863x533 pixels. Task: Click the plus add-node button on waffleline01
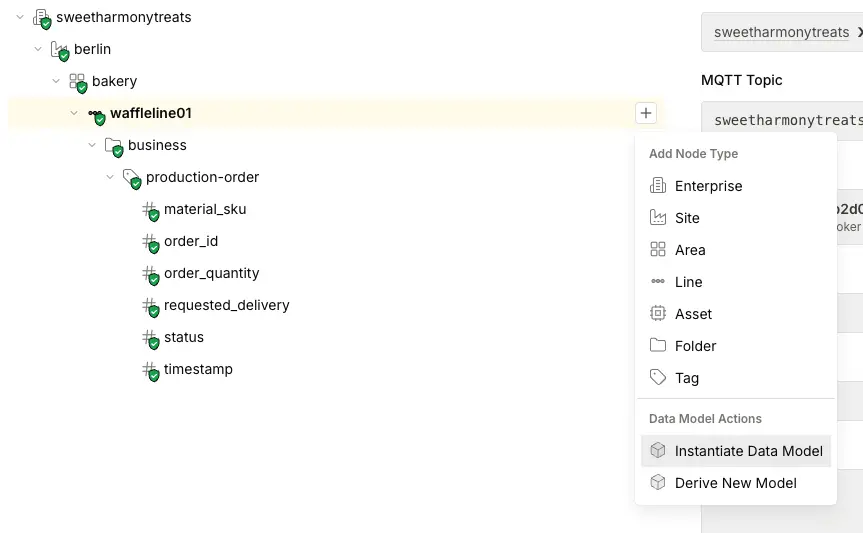646,113
